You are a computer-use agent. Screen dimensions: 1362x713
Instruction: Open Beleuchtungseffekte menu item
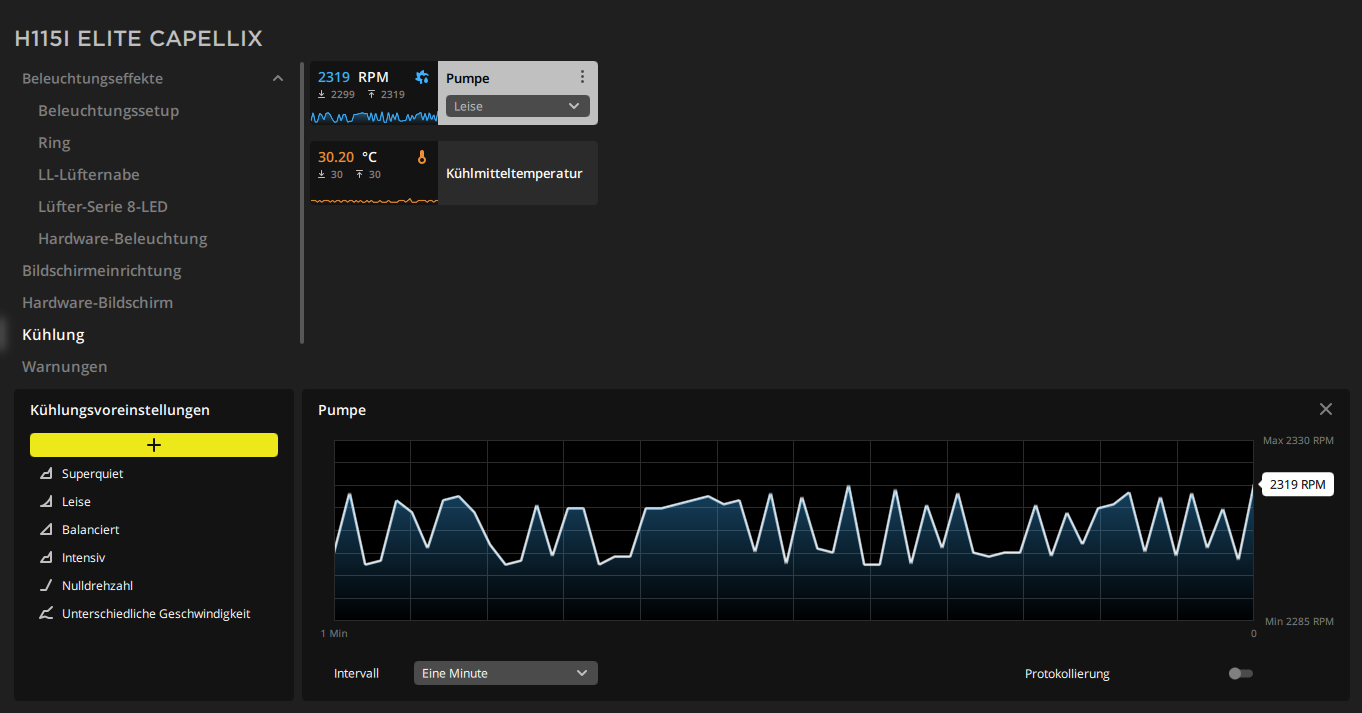pyautogui.click(x=92, y=79)
